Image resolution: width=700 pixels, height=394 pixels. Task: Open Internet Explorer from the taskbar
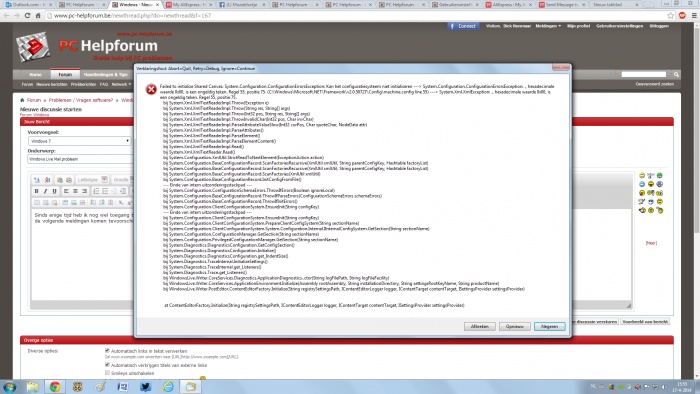168,386
